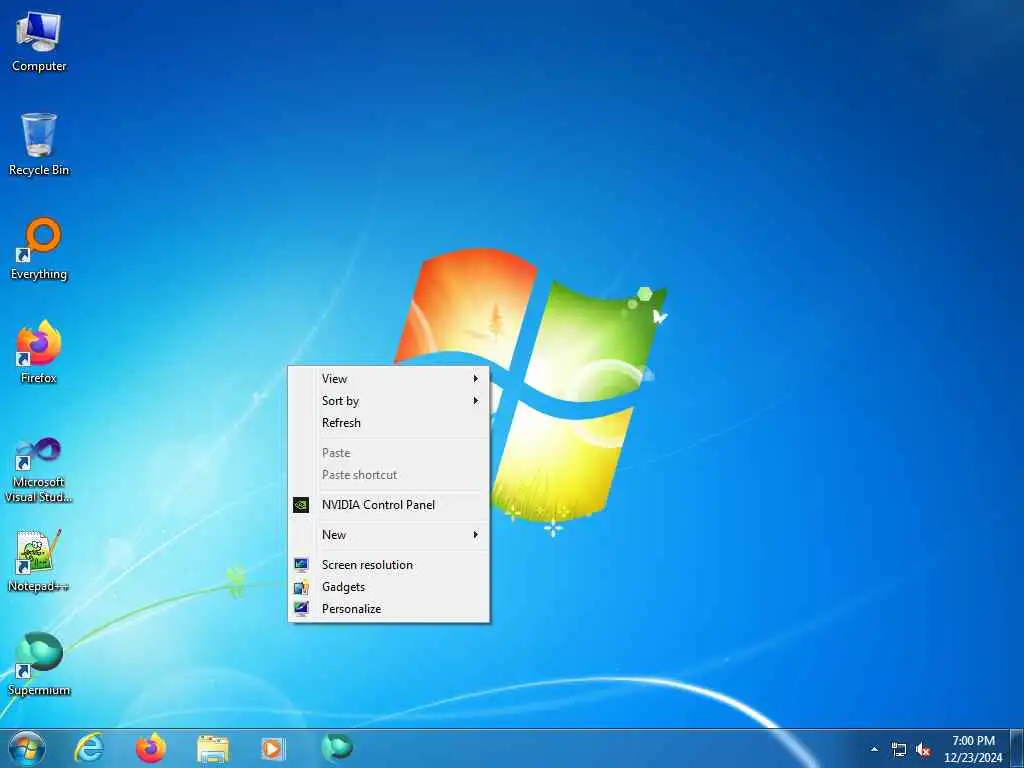Open Windows Media Player from taskbar

[x=273, y=748]
